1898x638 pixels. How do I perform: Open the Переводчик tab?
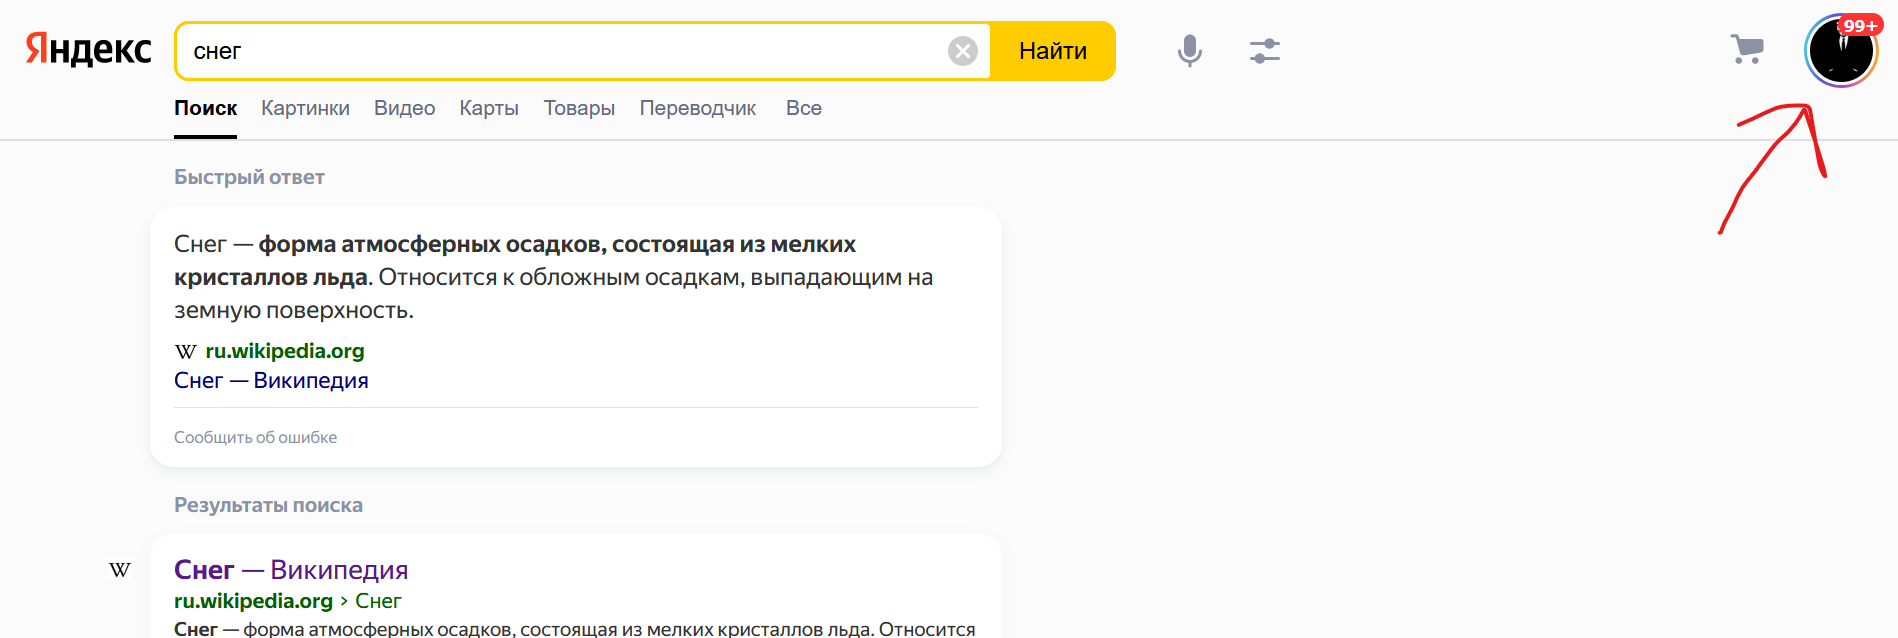click(697, 108)
